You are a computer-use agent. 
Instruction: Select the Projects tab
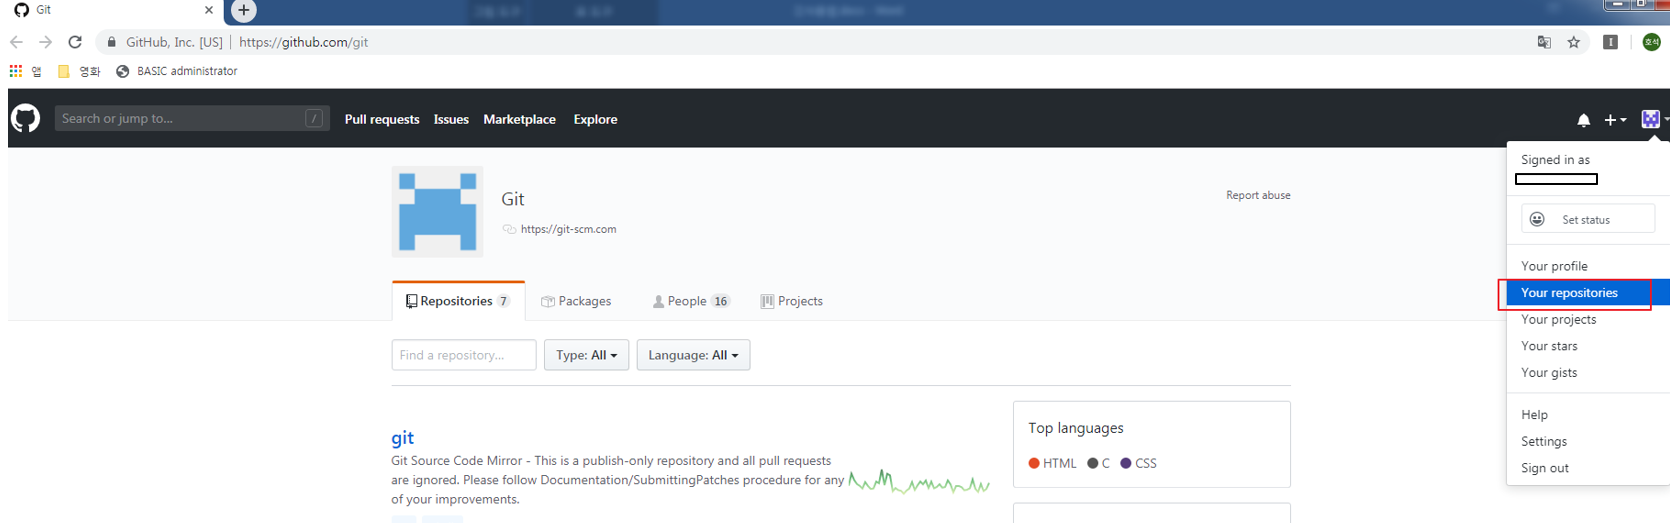tap(791, 301)
